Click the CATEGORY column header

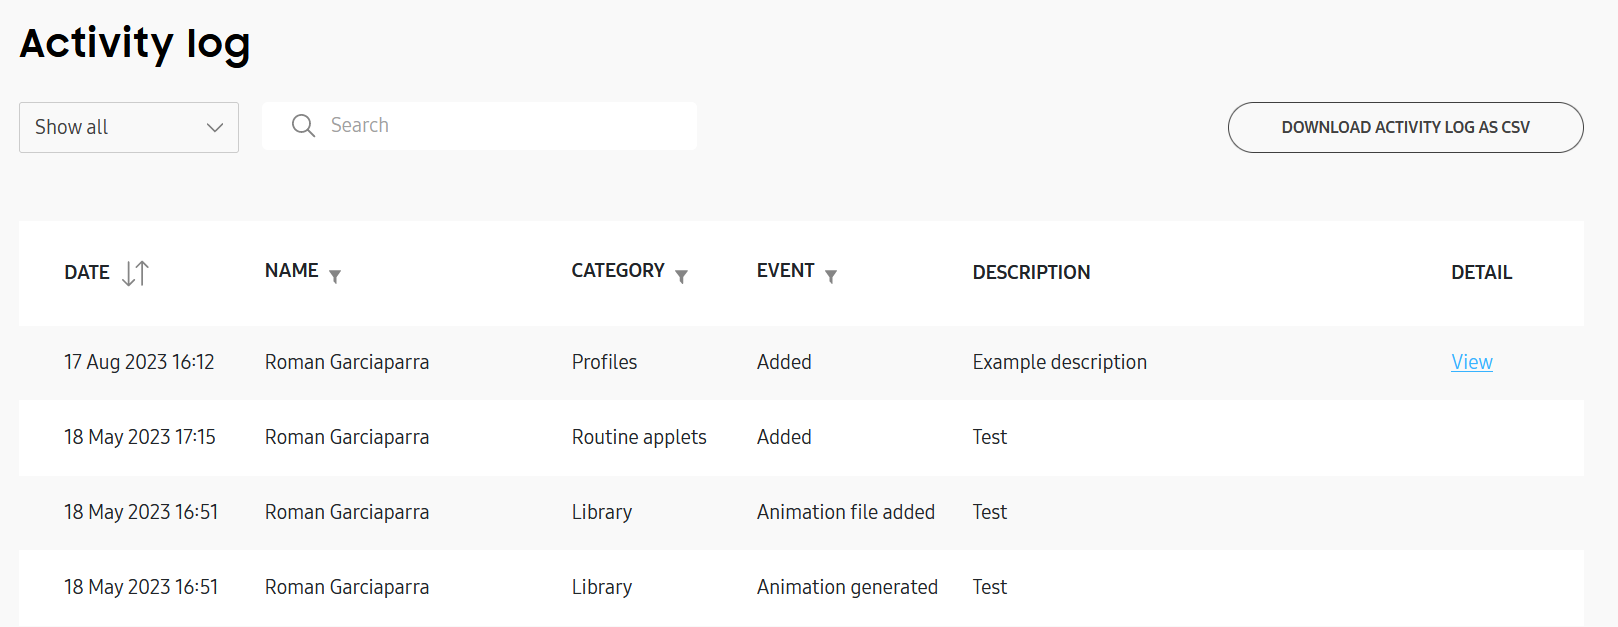click(x=618, y=271)
